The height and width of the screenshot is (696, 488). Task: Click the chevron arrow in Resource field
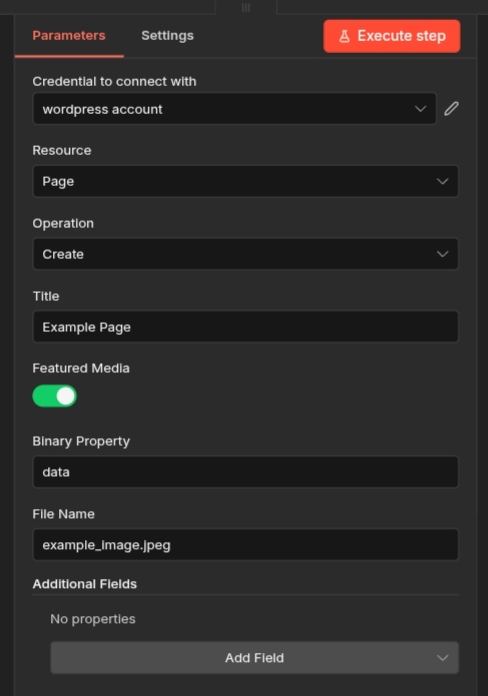(x=442, y=181)
